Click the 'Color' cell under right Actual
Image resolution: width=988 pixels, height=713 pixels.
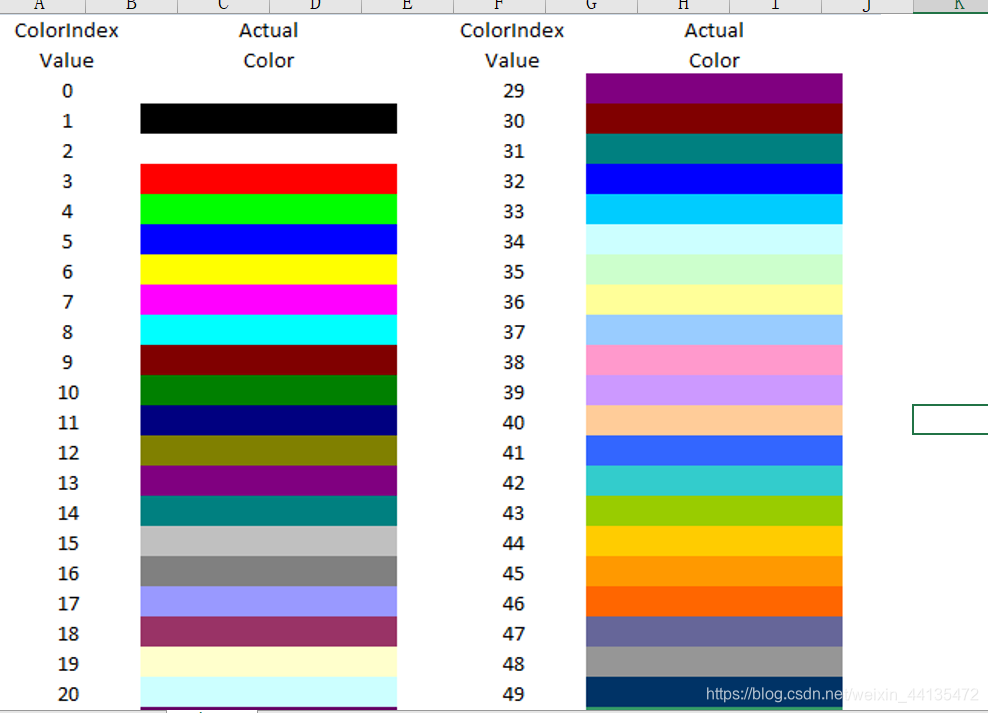(714, 60)
